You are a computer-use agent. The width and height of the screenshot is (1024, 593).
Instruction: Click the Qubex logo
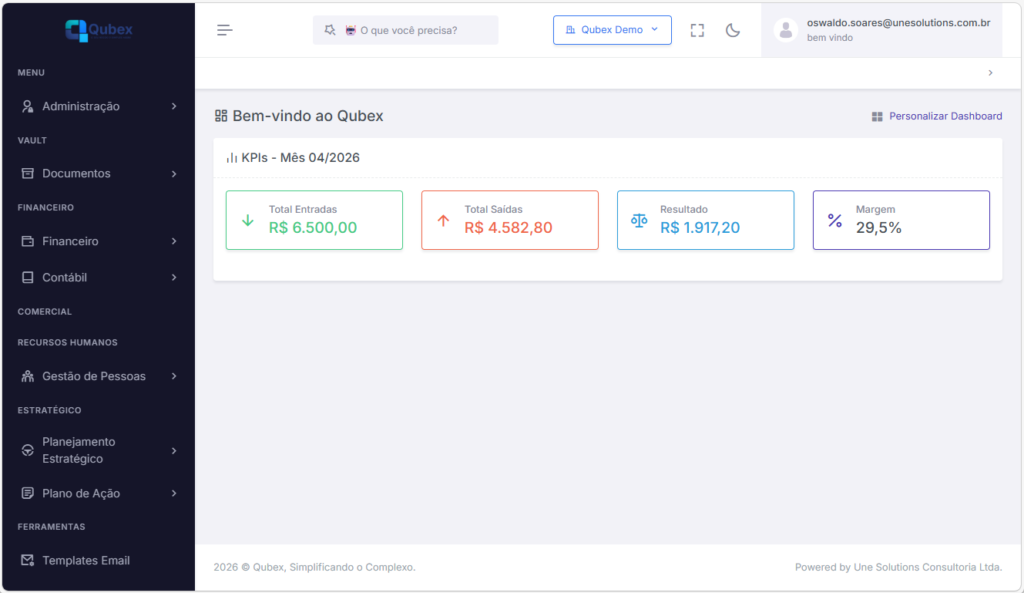click(98, 30)
